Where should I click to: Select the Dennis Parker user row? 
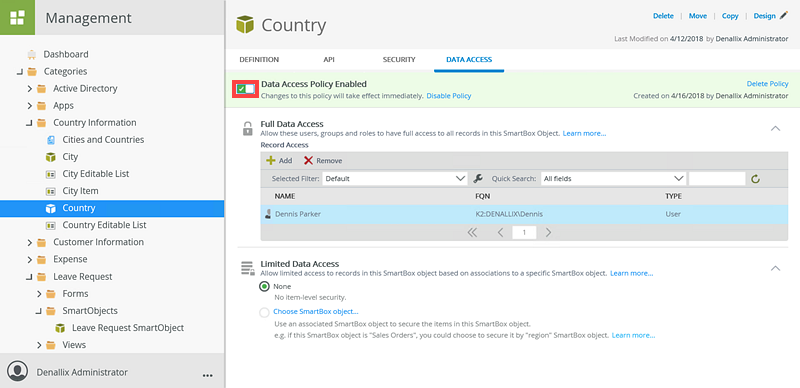[x=524, y=214]
